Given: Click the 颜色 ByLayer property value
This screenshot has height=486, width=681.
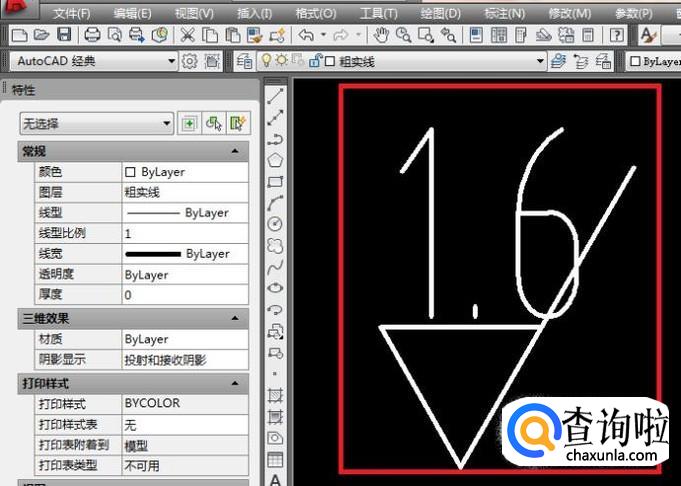Looking at the screenshot, I should (x=185, y=172).
